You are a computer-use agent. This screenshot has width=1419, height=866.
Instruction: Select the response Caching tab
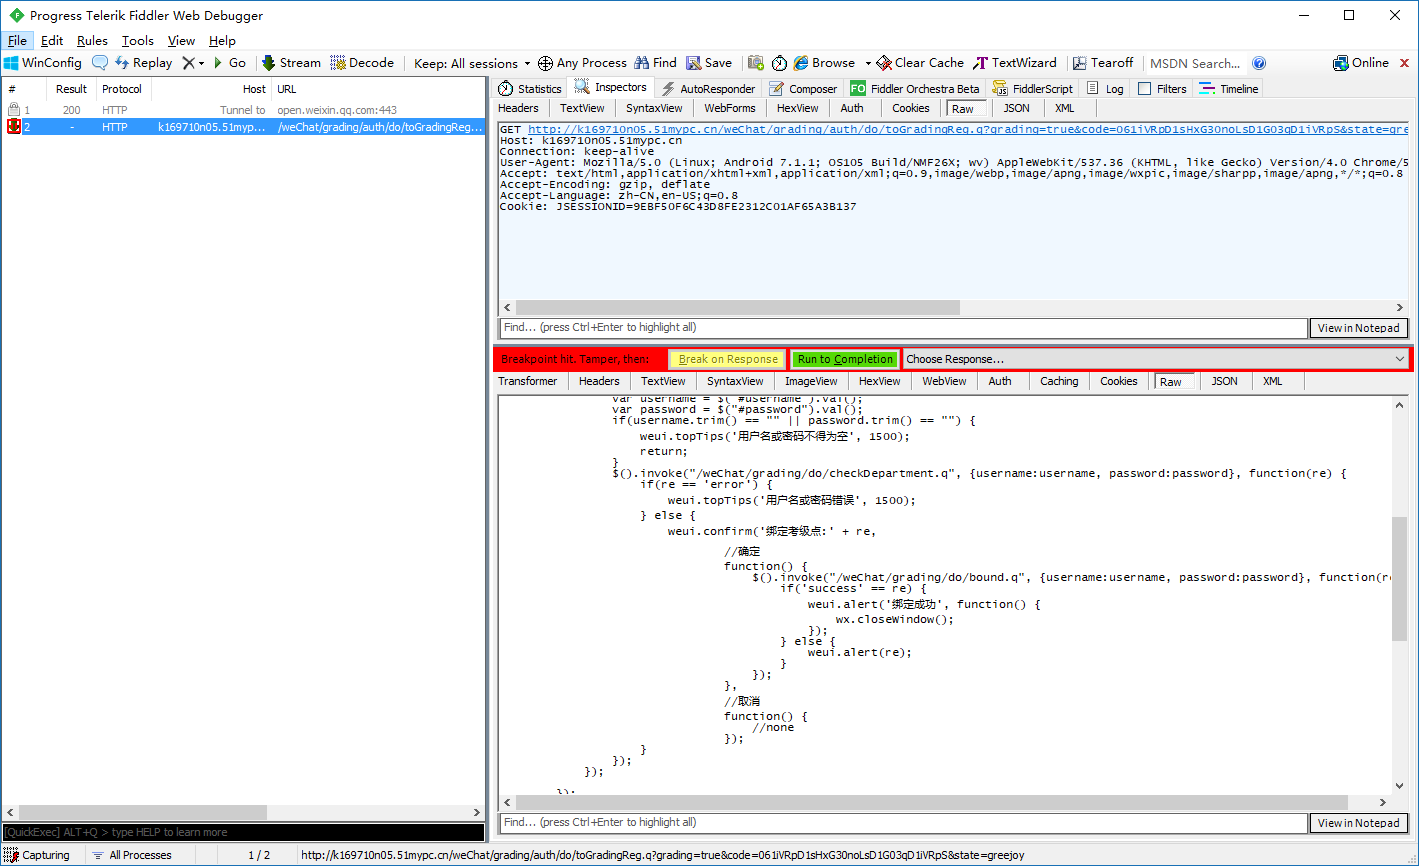1059,381
